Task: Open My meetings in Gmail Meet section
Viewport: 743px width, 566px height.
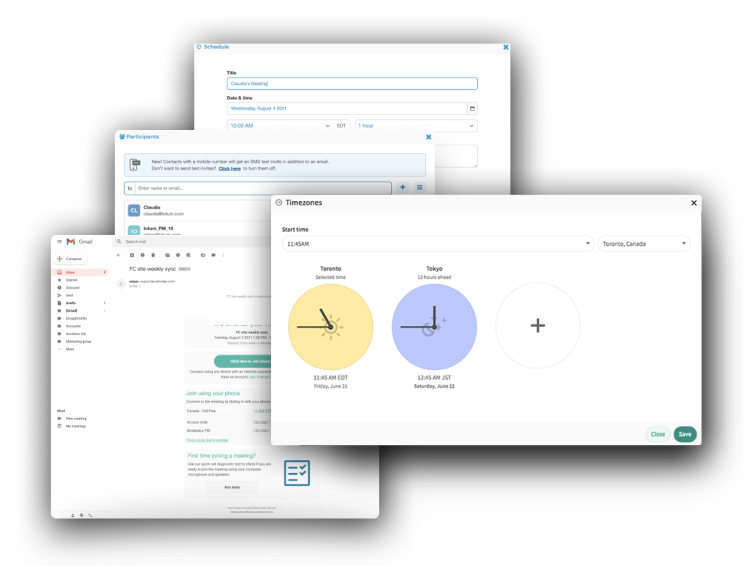Action: pos(76,426)
